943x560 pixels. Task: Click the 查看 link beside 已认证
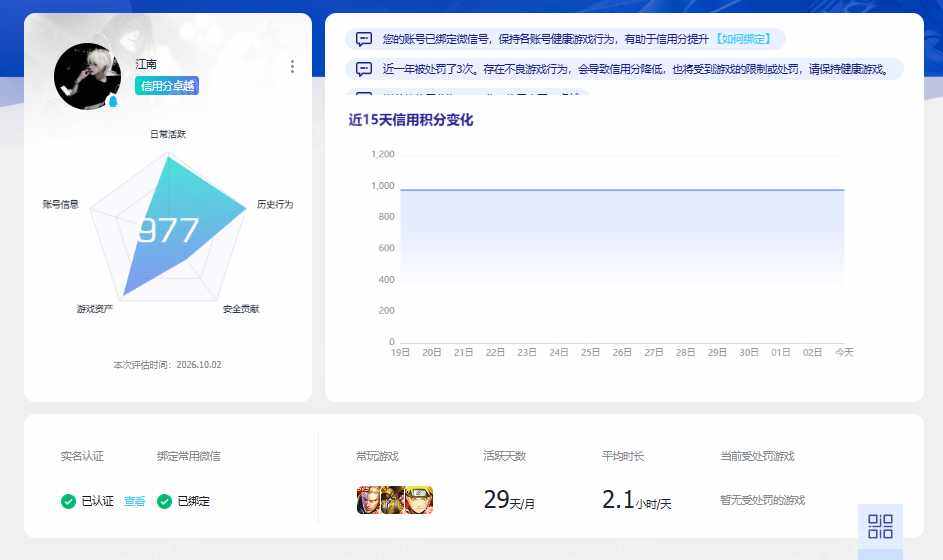click(135, 501)
